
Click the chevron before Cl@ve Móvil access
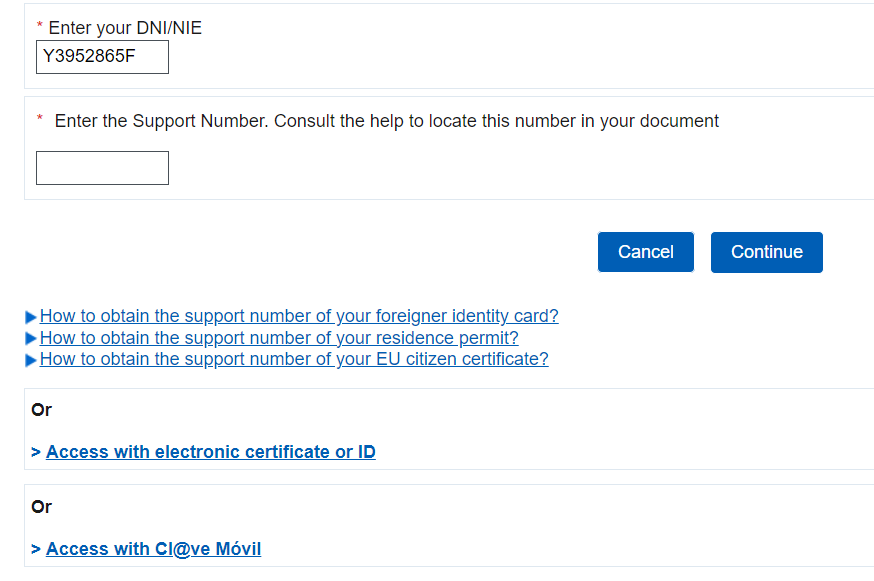click(x=36, y=550)
